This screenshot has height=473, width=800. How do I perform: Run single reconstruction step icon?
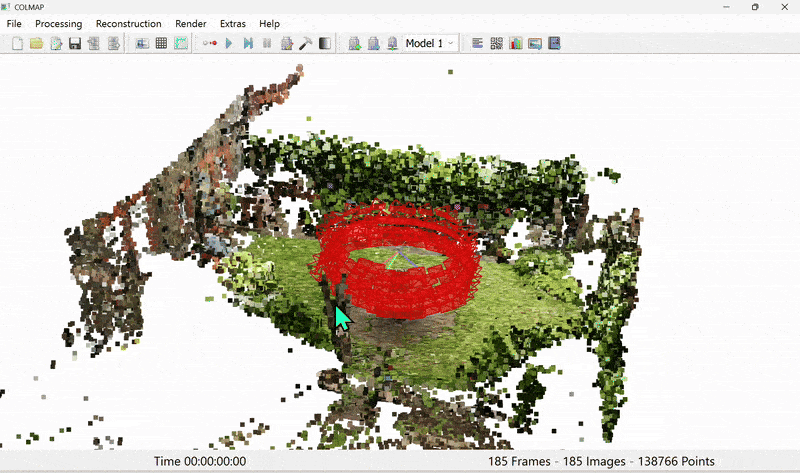[248, 44]
